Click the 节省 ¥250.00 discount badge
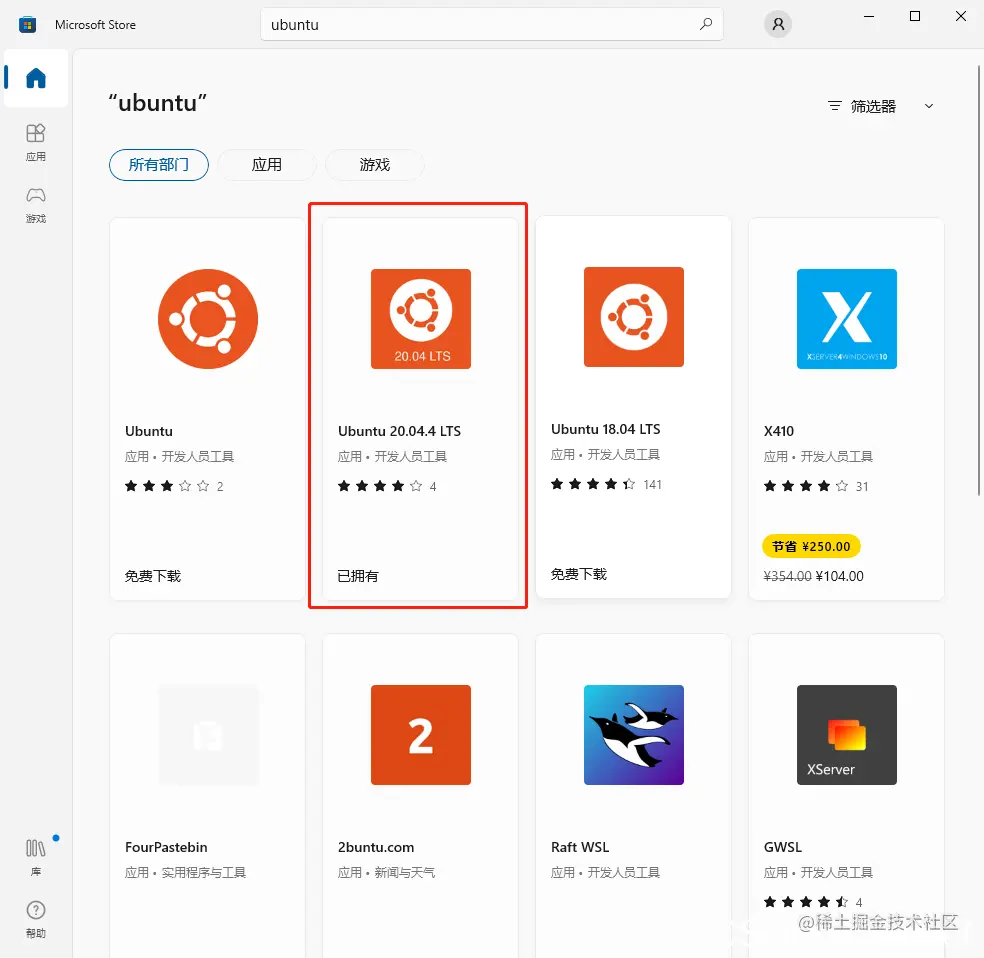The width and height of the screenshot is (984, 958). coord(811,546)
